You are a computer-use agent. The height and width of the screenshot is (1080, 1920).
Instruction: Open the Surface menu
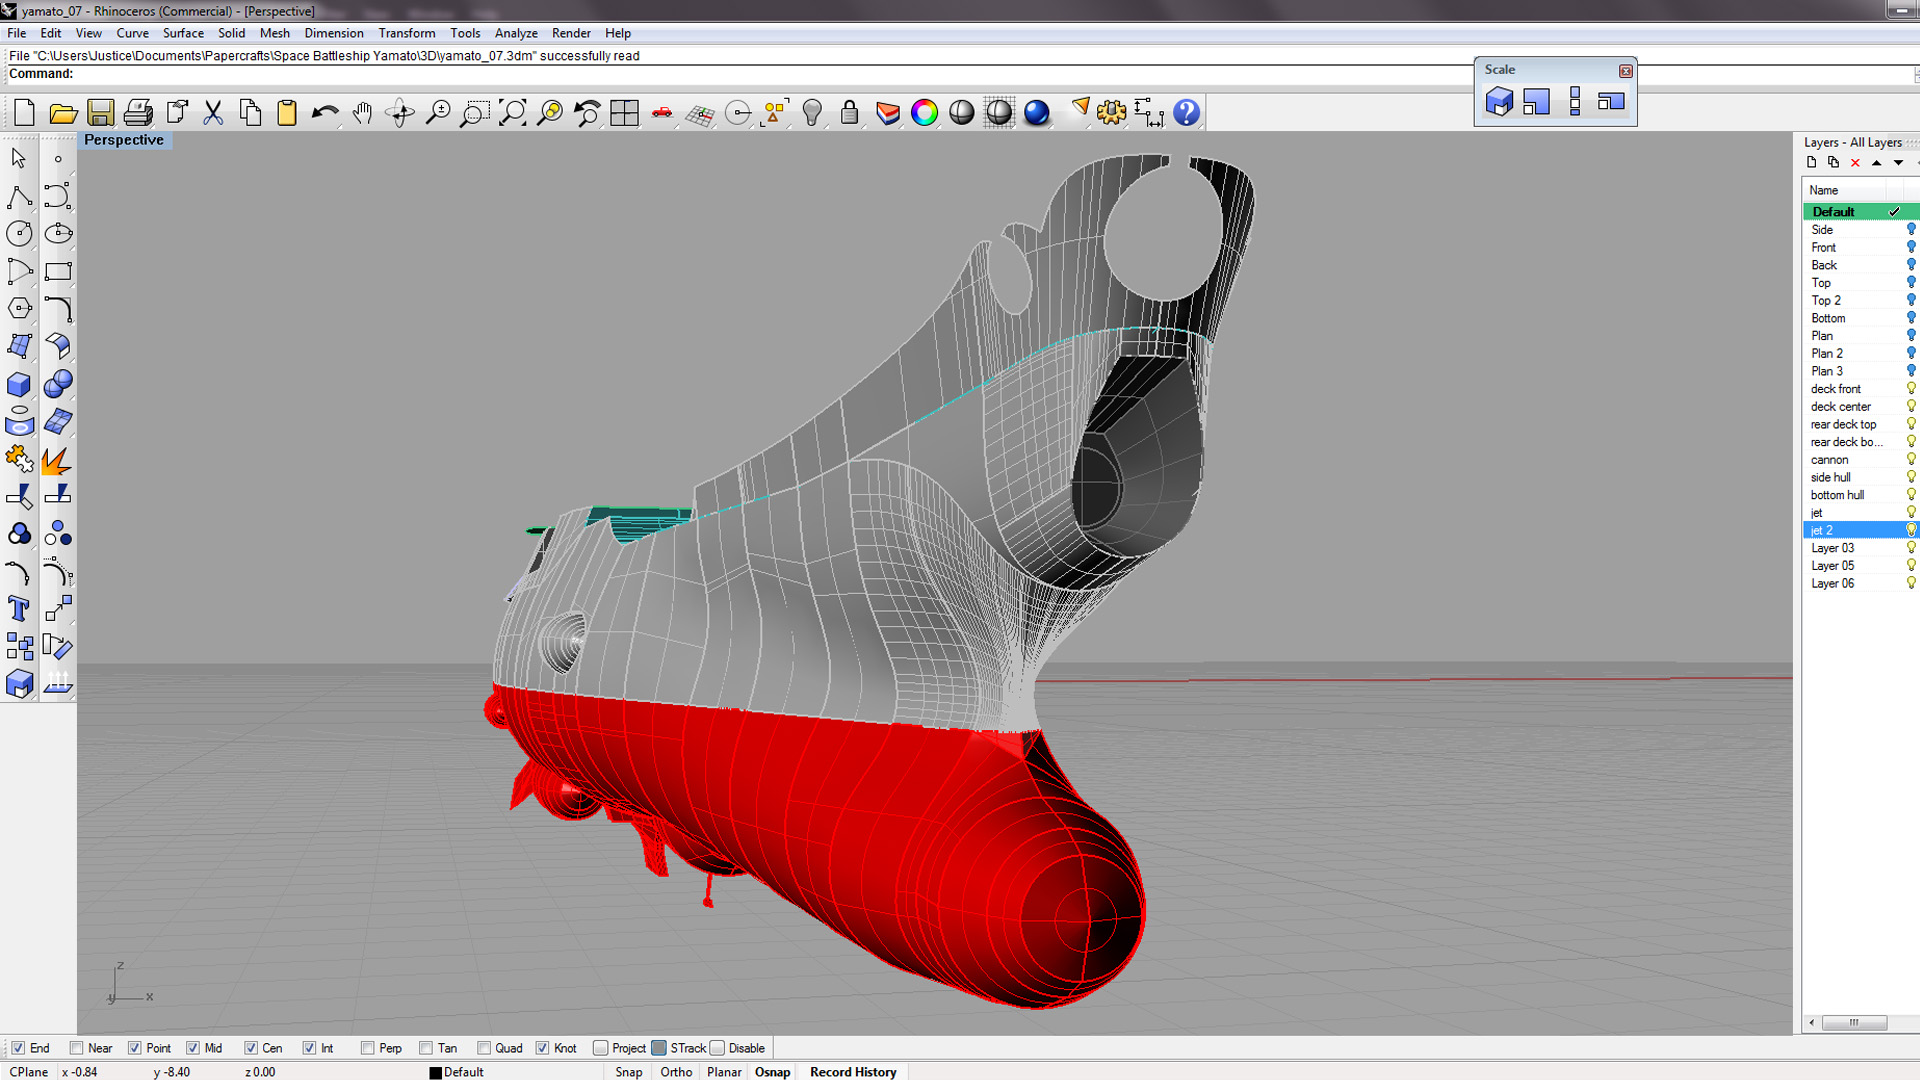tap(183, 33)
